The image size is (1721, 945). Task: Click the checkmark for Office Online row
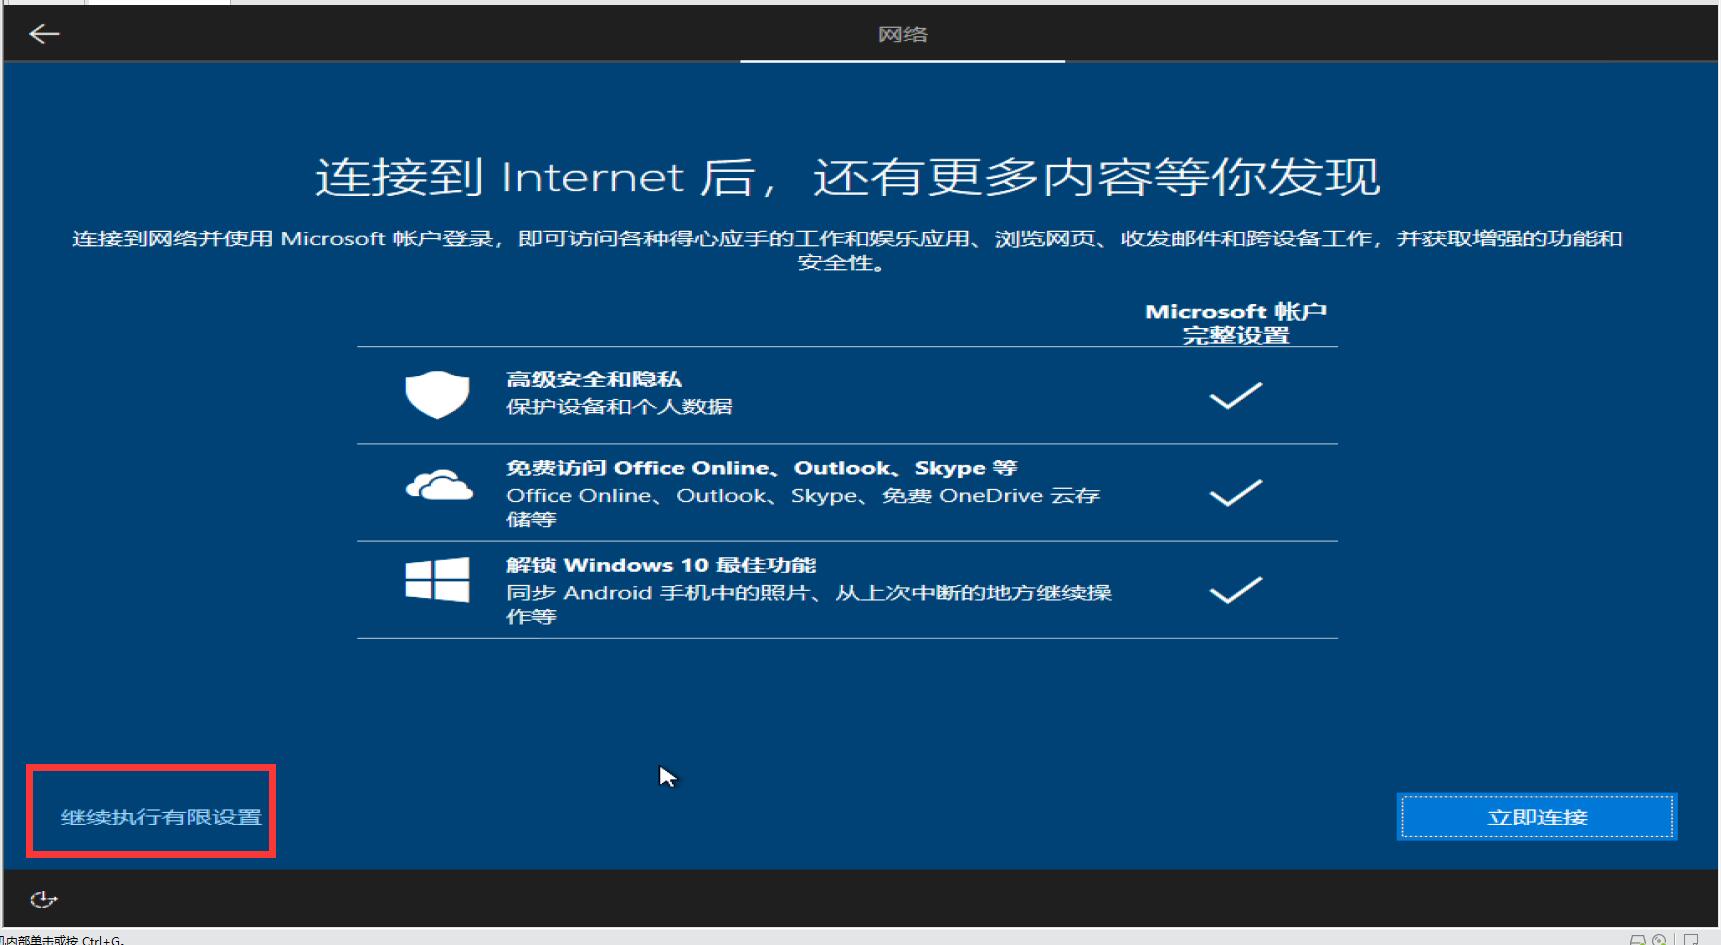pos(1236,493)
